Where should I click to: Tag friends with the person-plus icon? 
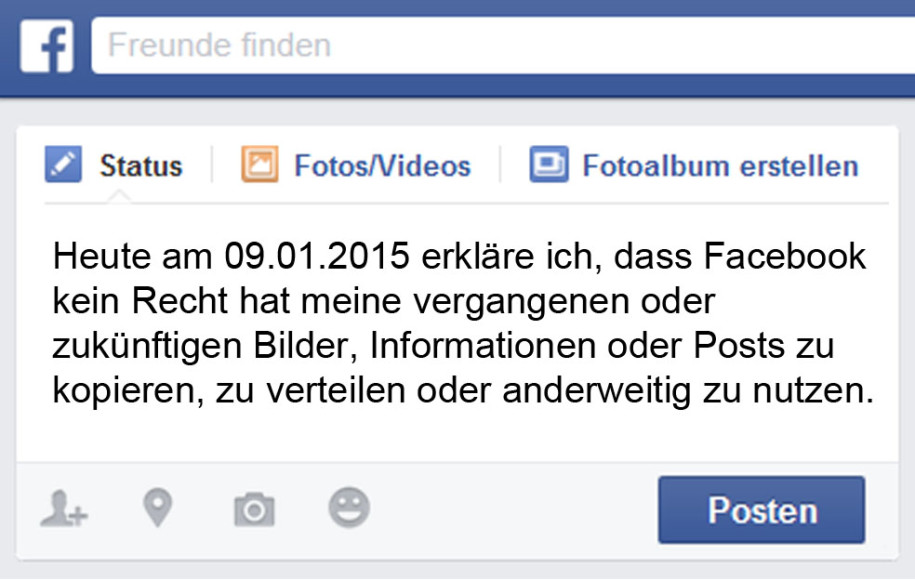tap(64, 508)
